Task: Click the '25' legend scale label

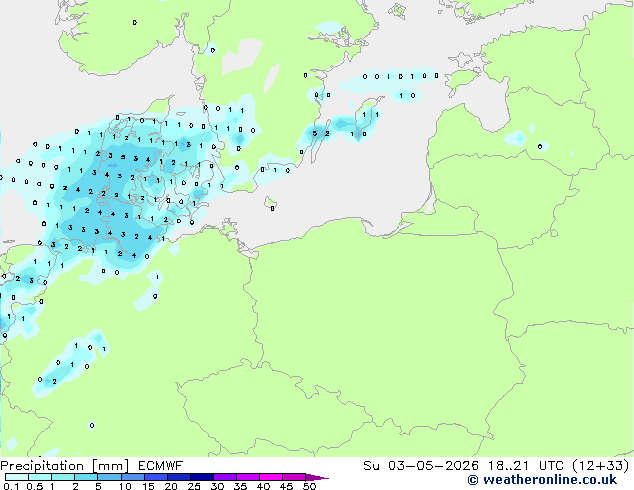Action: (x=194, y=486)
